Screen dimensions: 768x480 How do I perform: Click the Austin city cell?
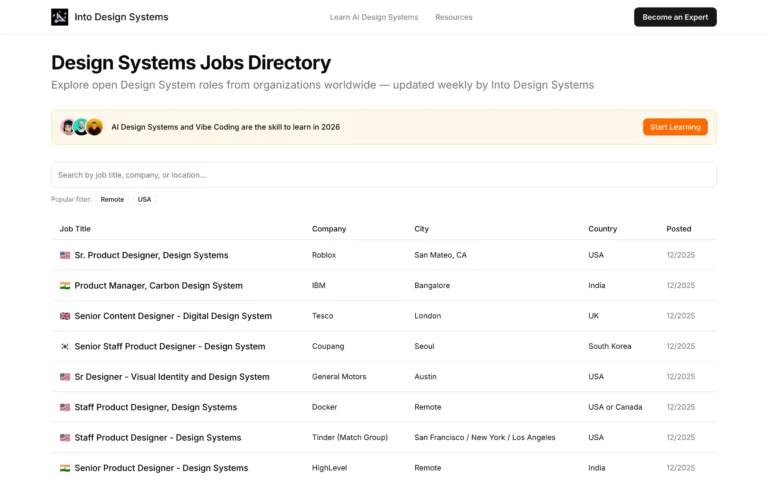(425, 377)
